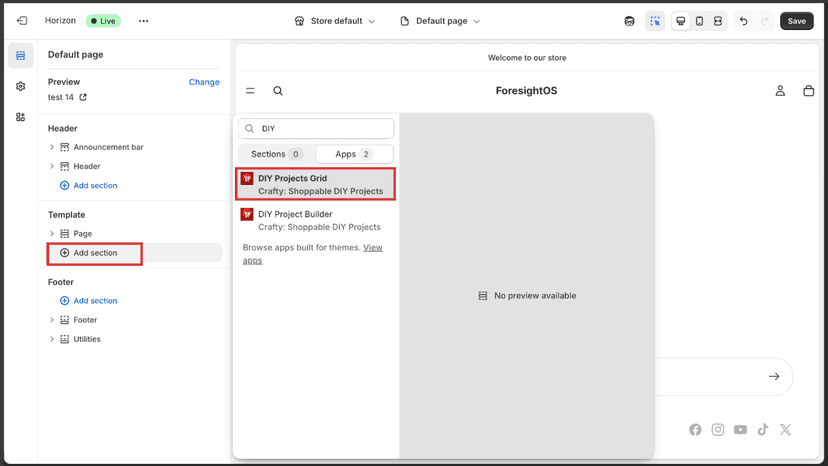The image size is (828, 466).
Task: Switch to mobile preview view
Action: point(699,21)
